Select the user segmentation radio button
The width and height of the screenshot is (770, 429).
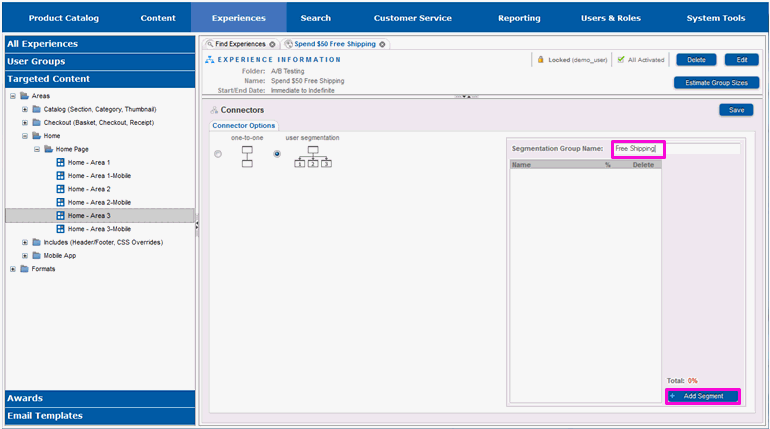(x=277, y=154)
